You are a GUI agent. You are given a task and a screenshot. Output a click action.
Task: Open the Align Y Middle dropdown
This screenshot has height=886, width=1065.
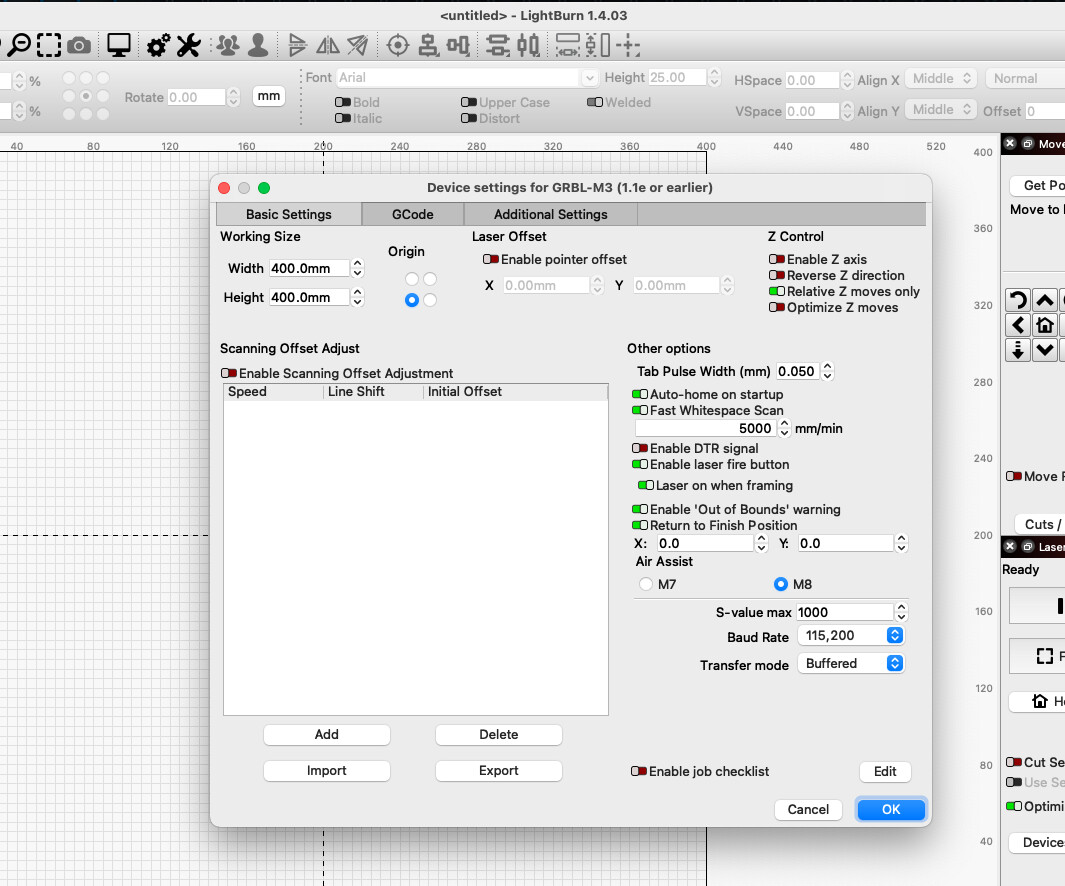[941, 110]
